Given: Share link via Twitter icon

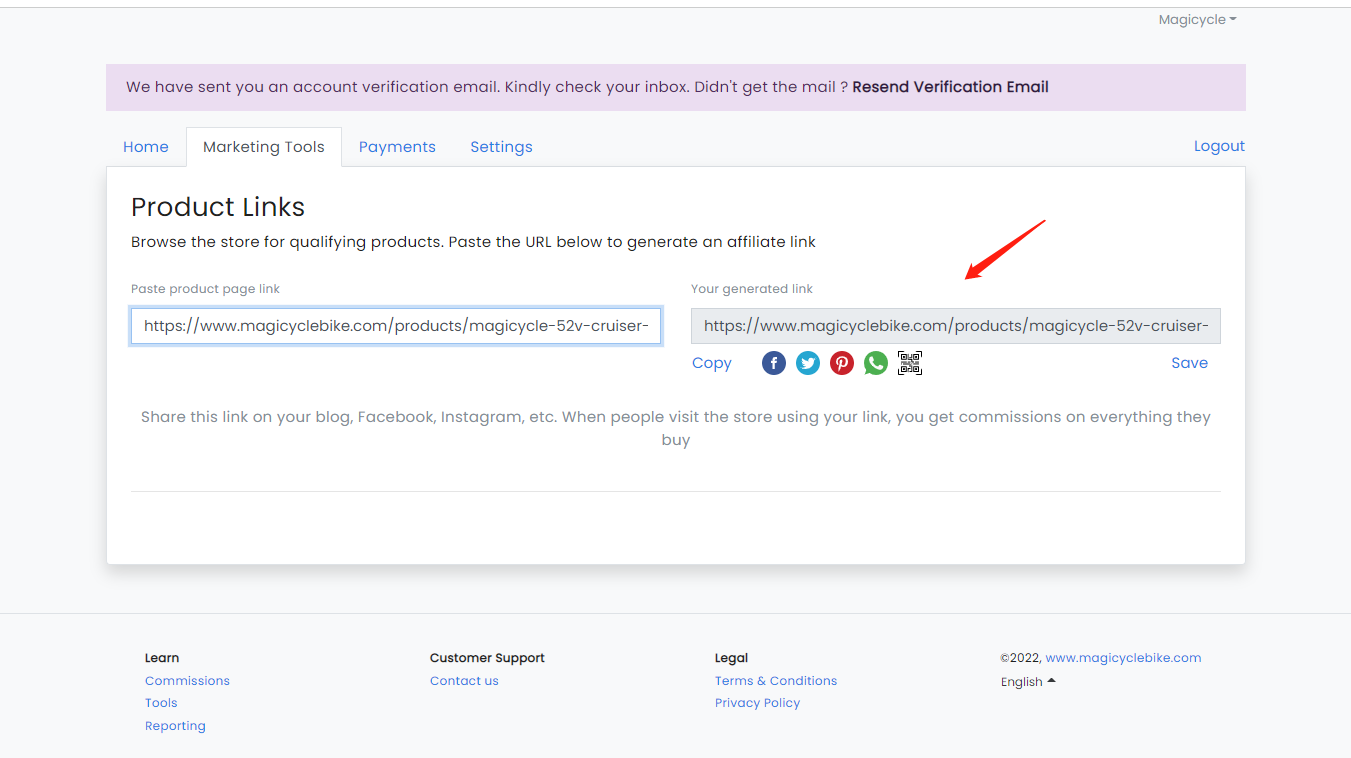Looking at the screenshot, I should (x=808, y=363).
